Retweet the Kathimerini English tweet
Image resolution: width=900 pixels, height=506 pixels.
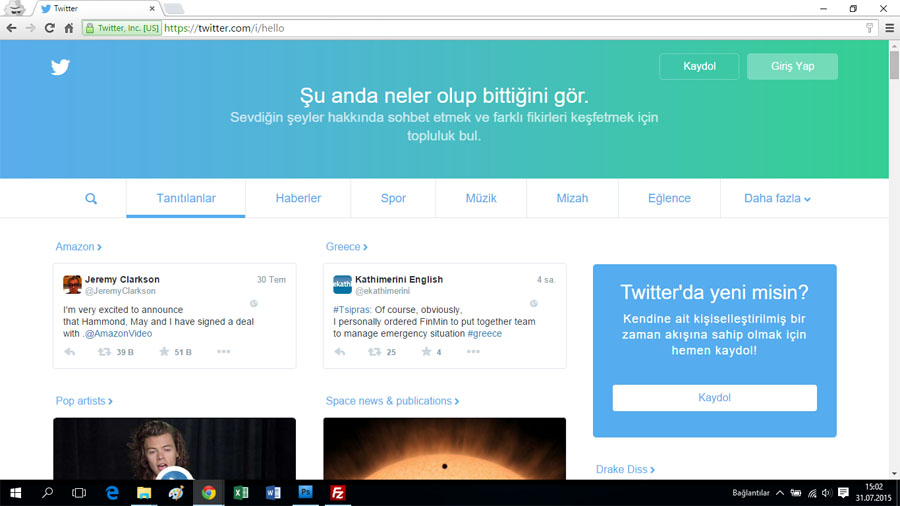coord(374,352)
